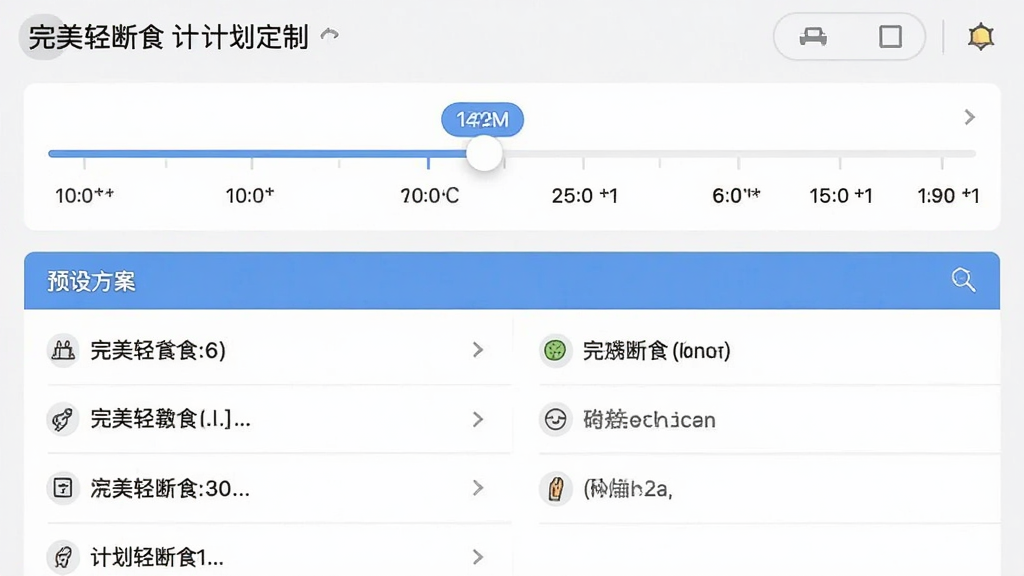Viewport: 1024px width, 576px height.
Task: Click the square icon in top pill
Action: pyautogui.click(x=890, y=37)
